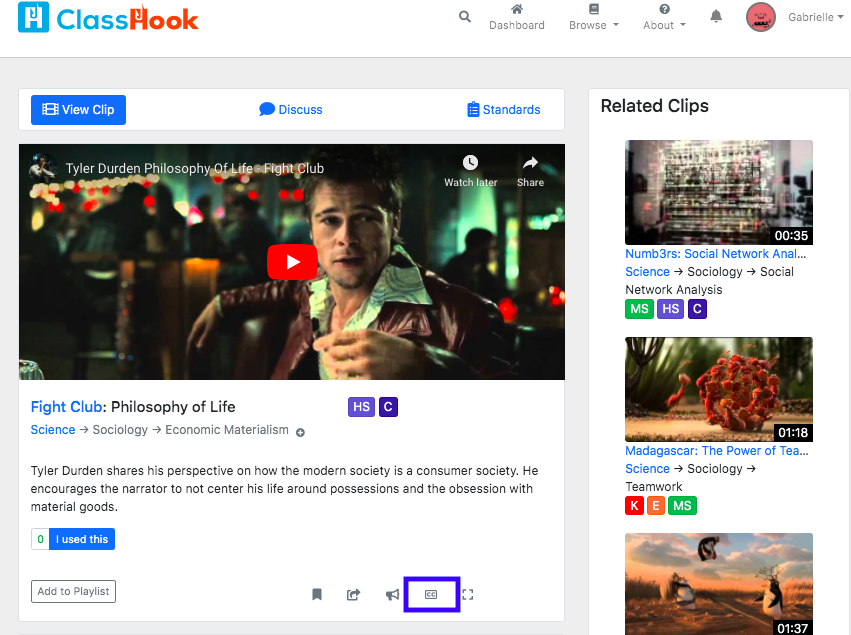
Task: Click the HS grade badge under video
Action: click(x=361, y=407)
